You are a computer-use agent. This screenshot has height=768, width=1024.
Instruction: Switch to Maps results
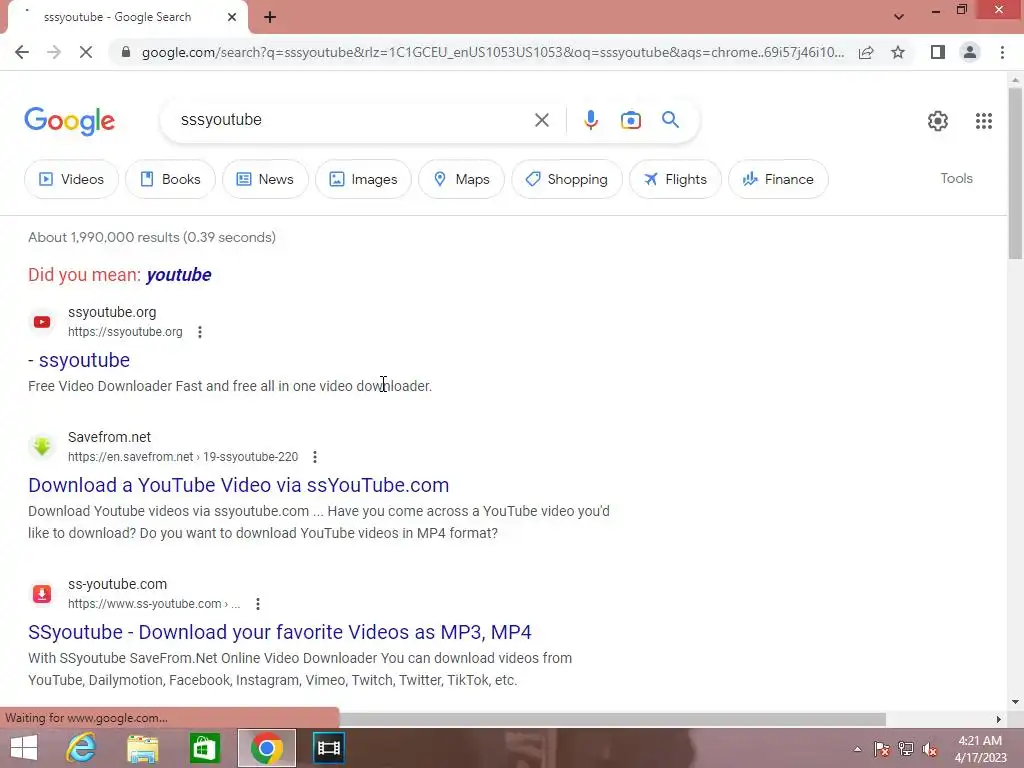461,179
